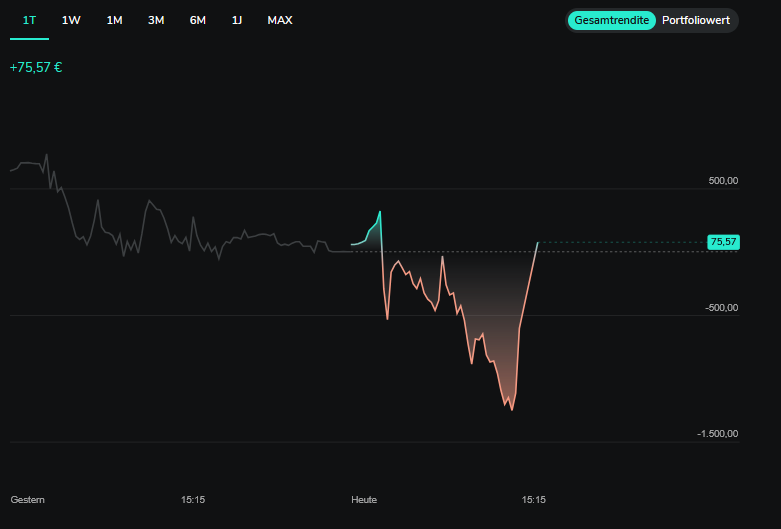This screenshot has height=529, width=781.
Task: Select the 1T time range tab
Action: coord(29,20)
